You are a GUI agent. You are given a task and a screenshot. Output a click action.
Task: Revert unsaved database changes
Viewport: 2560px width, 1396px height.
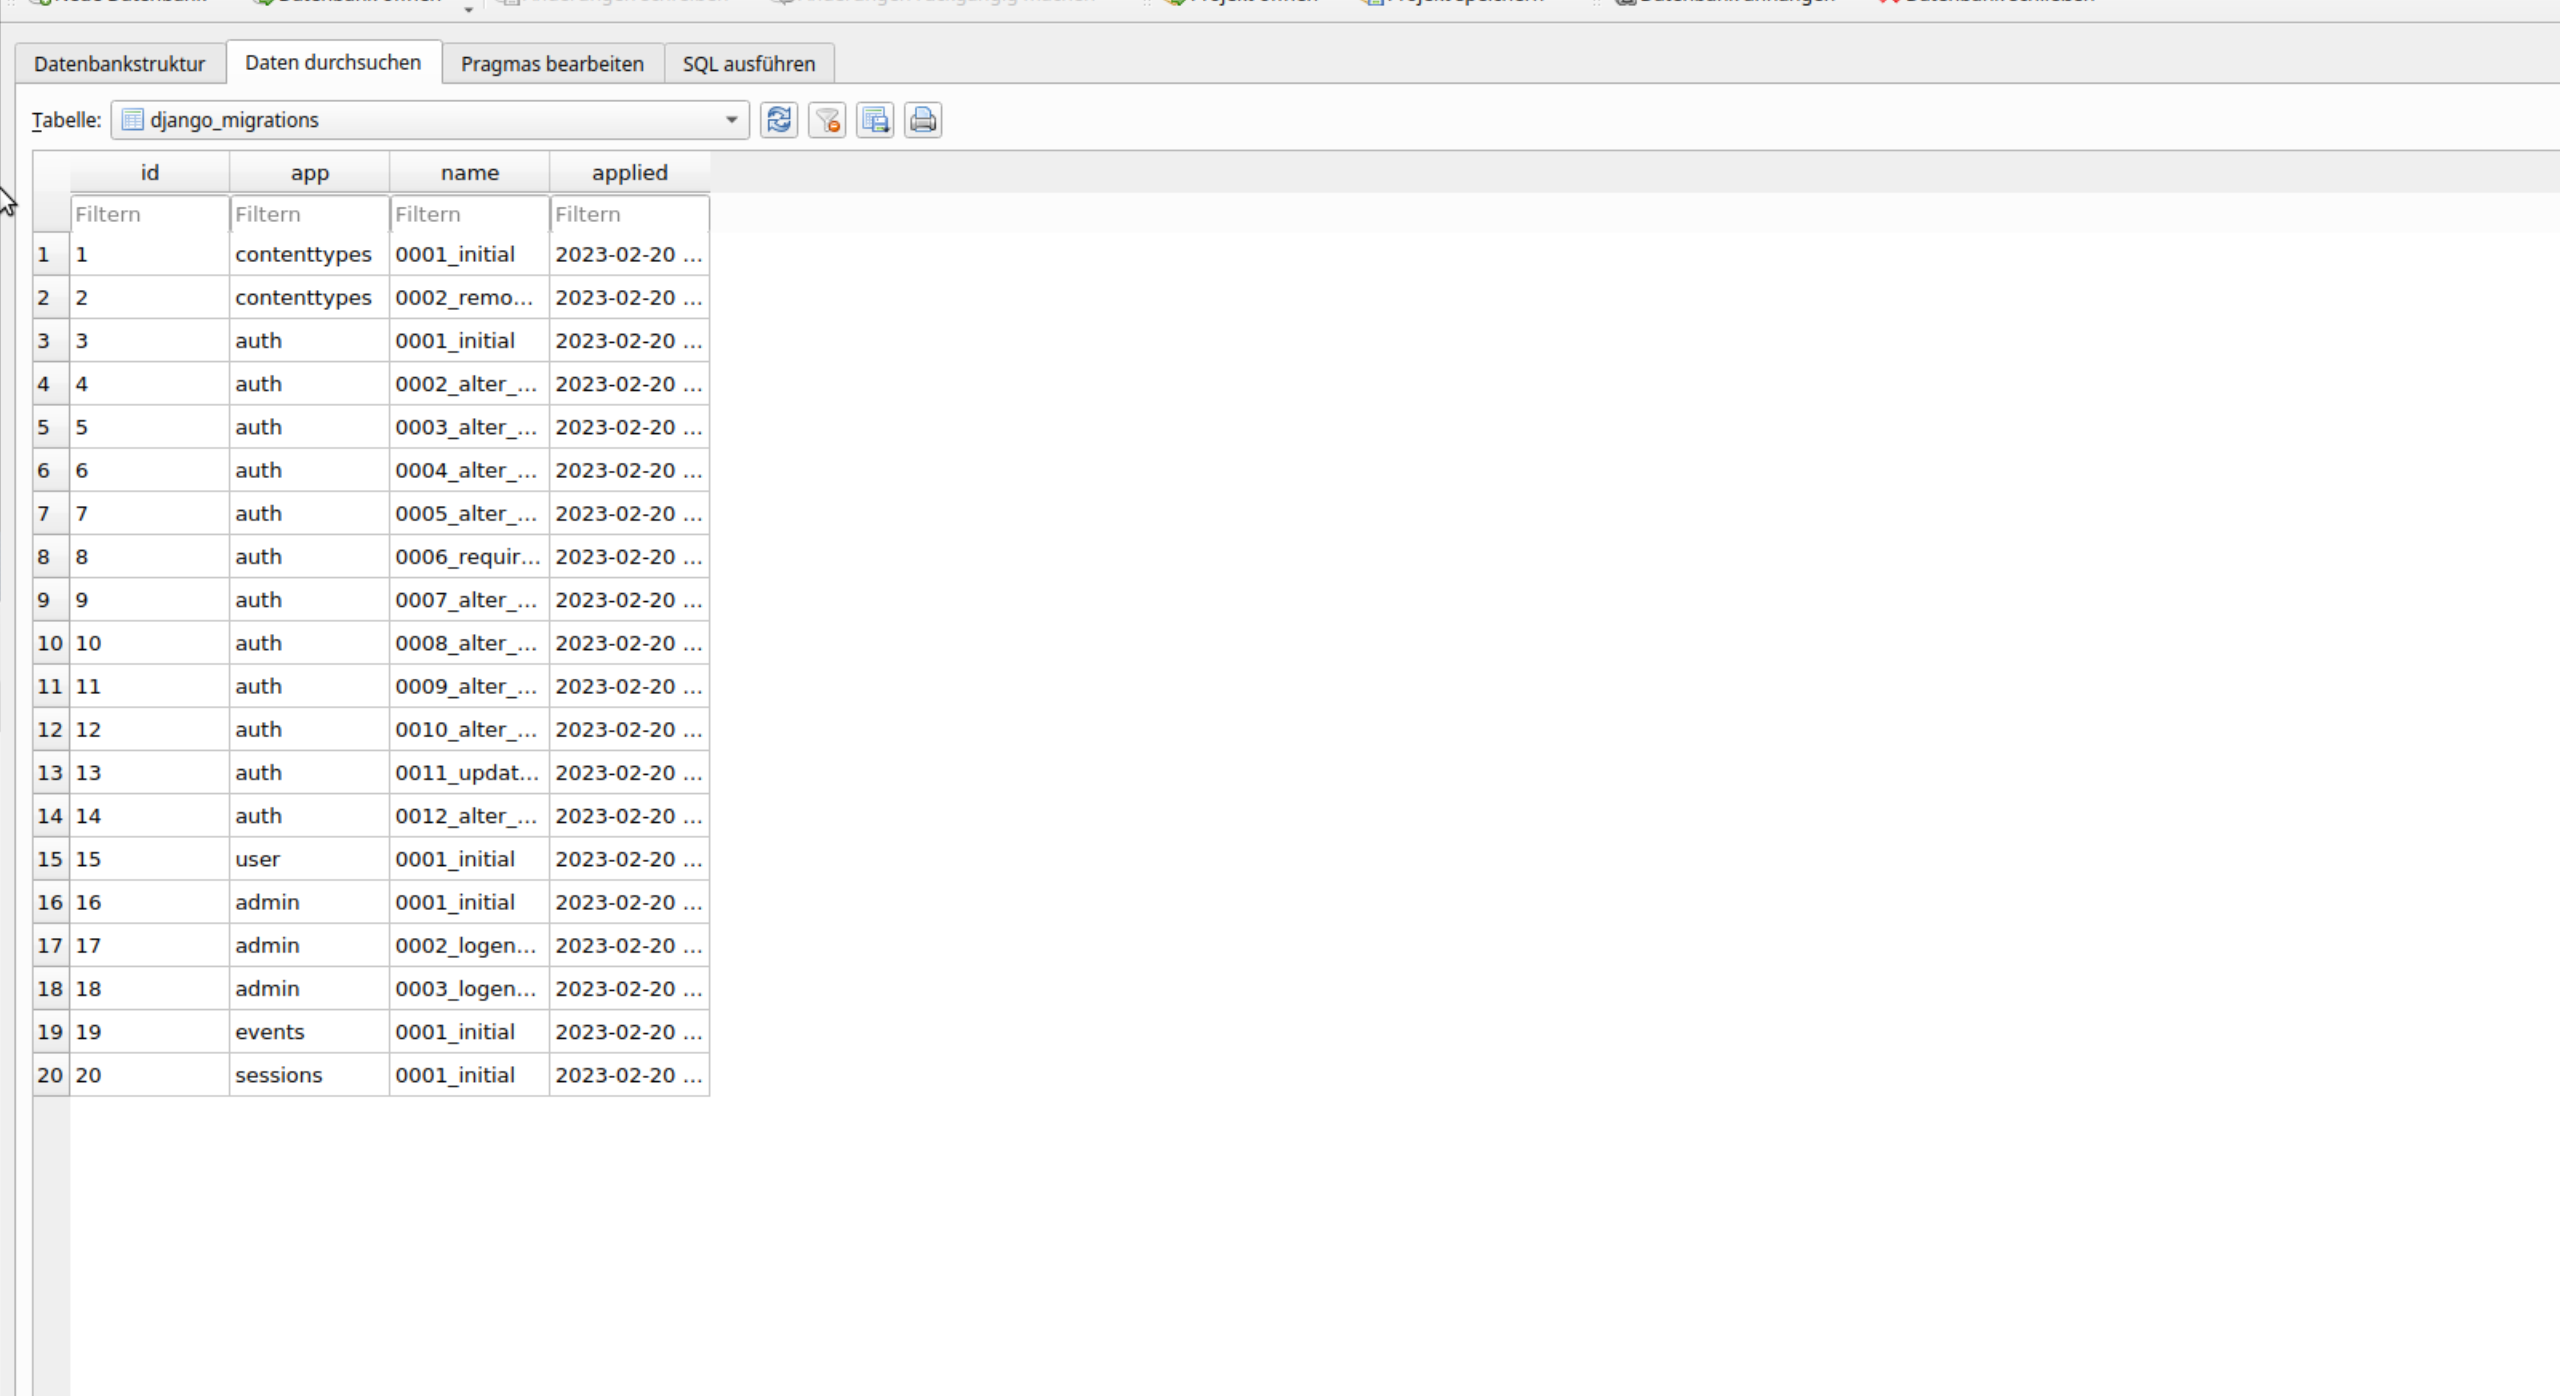click(x=930, y=5)
